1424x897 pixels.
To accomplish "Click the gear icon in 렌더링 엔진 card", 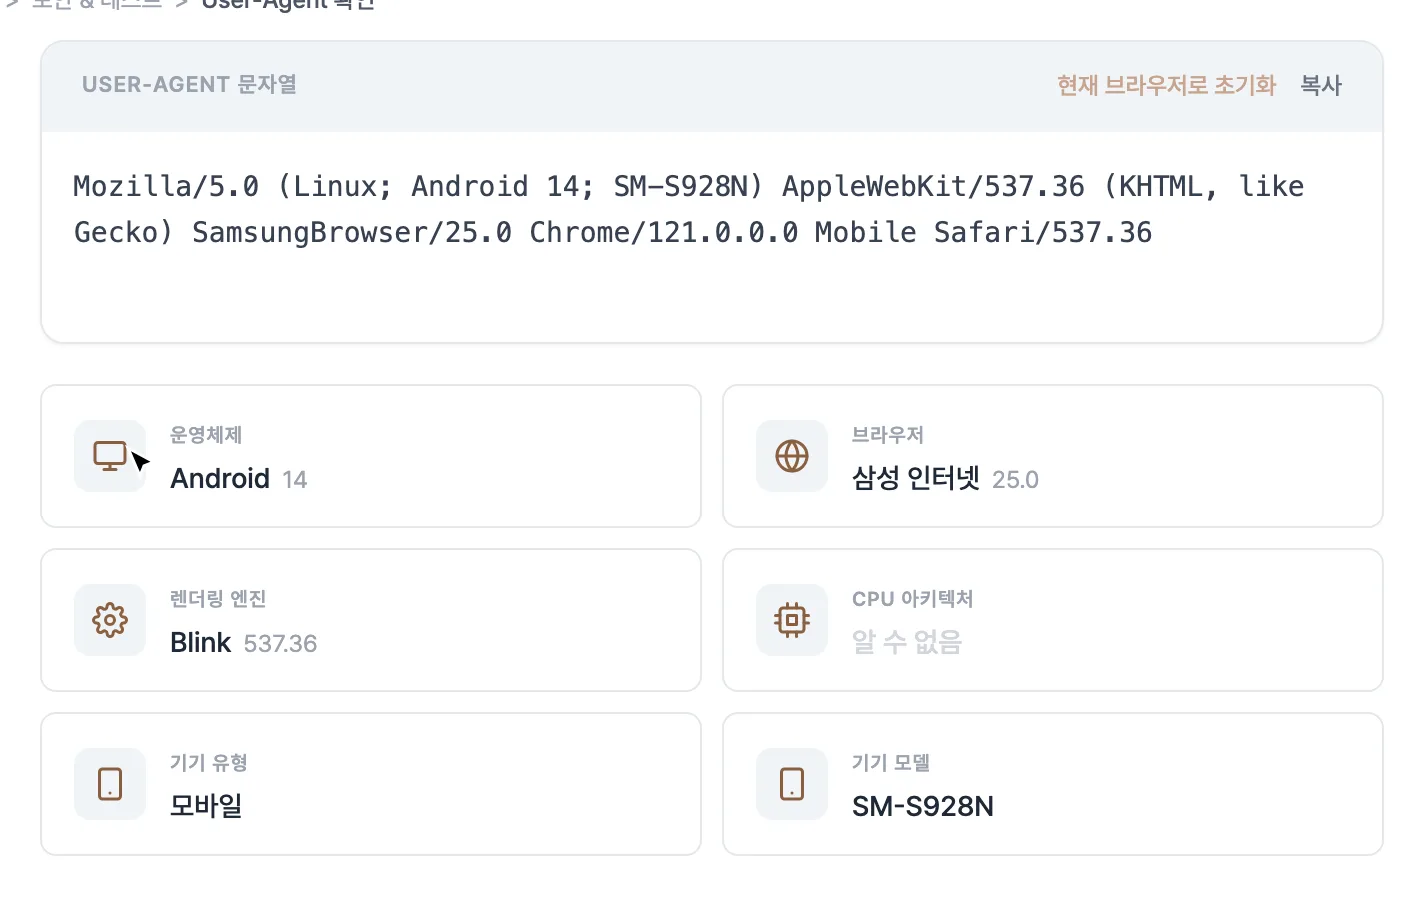I will coord(110,620).
